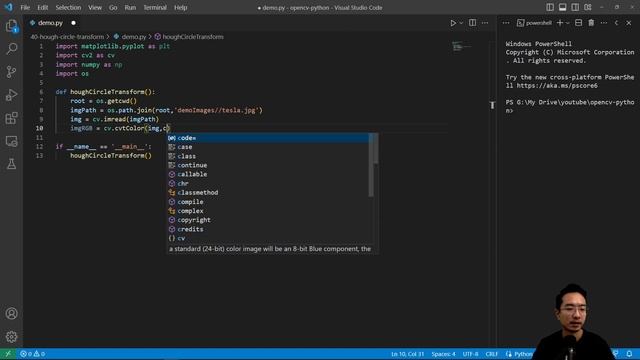Change line endings via CRLF
Viewport: 640px width, 360px height.
[491, 354]
